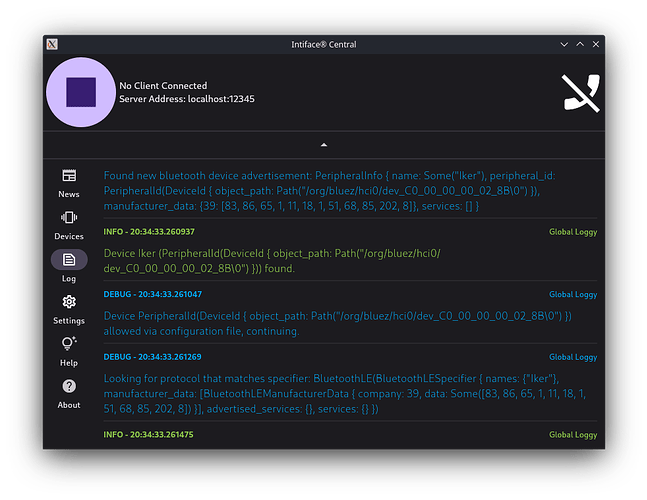
Task: Open the Settings gear icon
Action: pos(69,302)
